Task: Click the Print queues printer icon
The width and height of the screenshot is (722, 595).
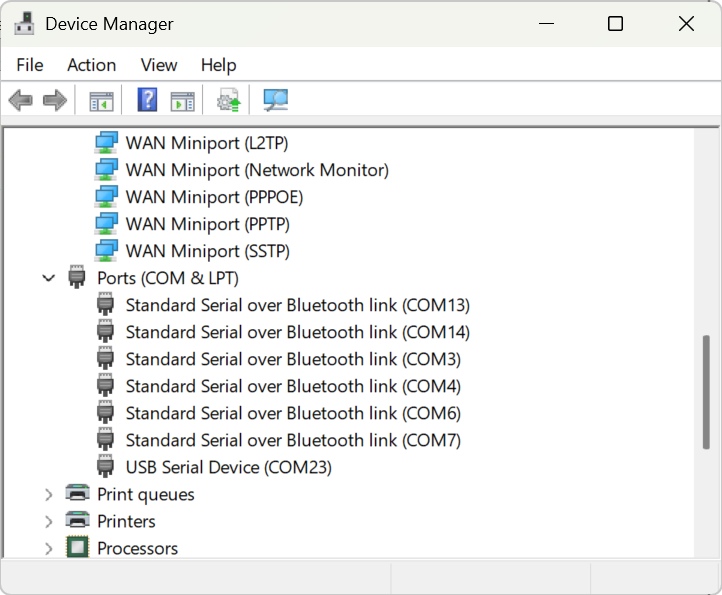Action: coord(77,493)
